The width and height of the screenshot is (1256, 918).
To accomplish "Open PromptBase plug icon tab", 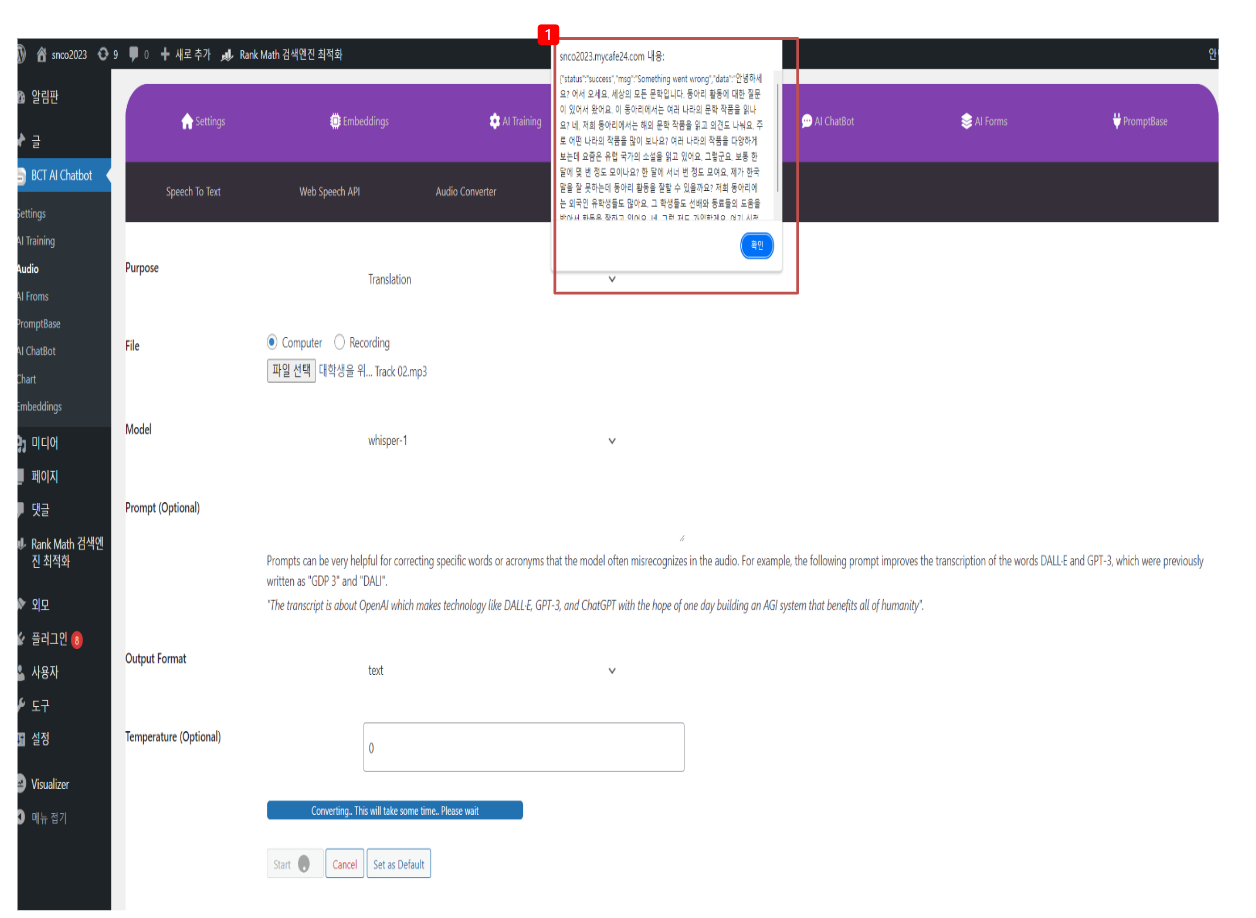I will point(1116,122).
